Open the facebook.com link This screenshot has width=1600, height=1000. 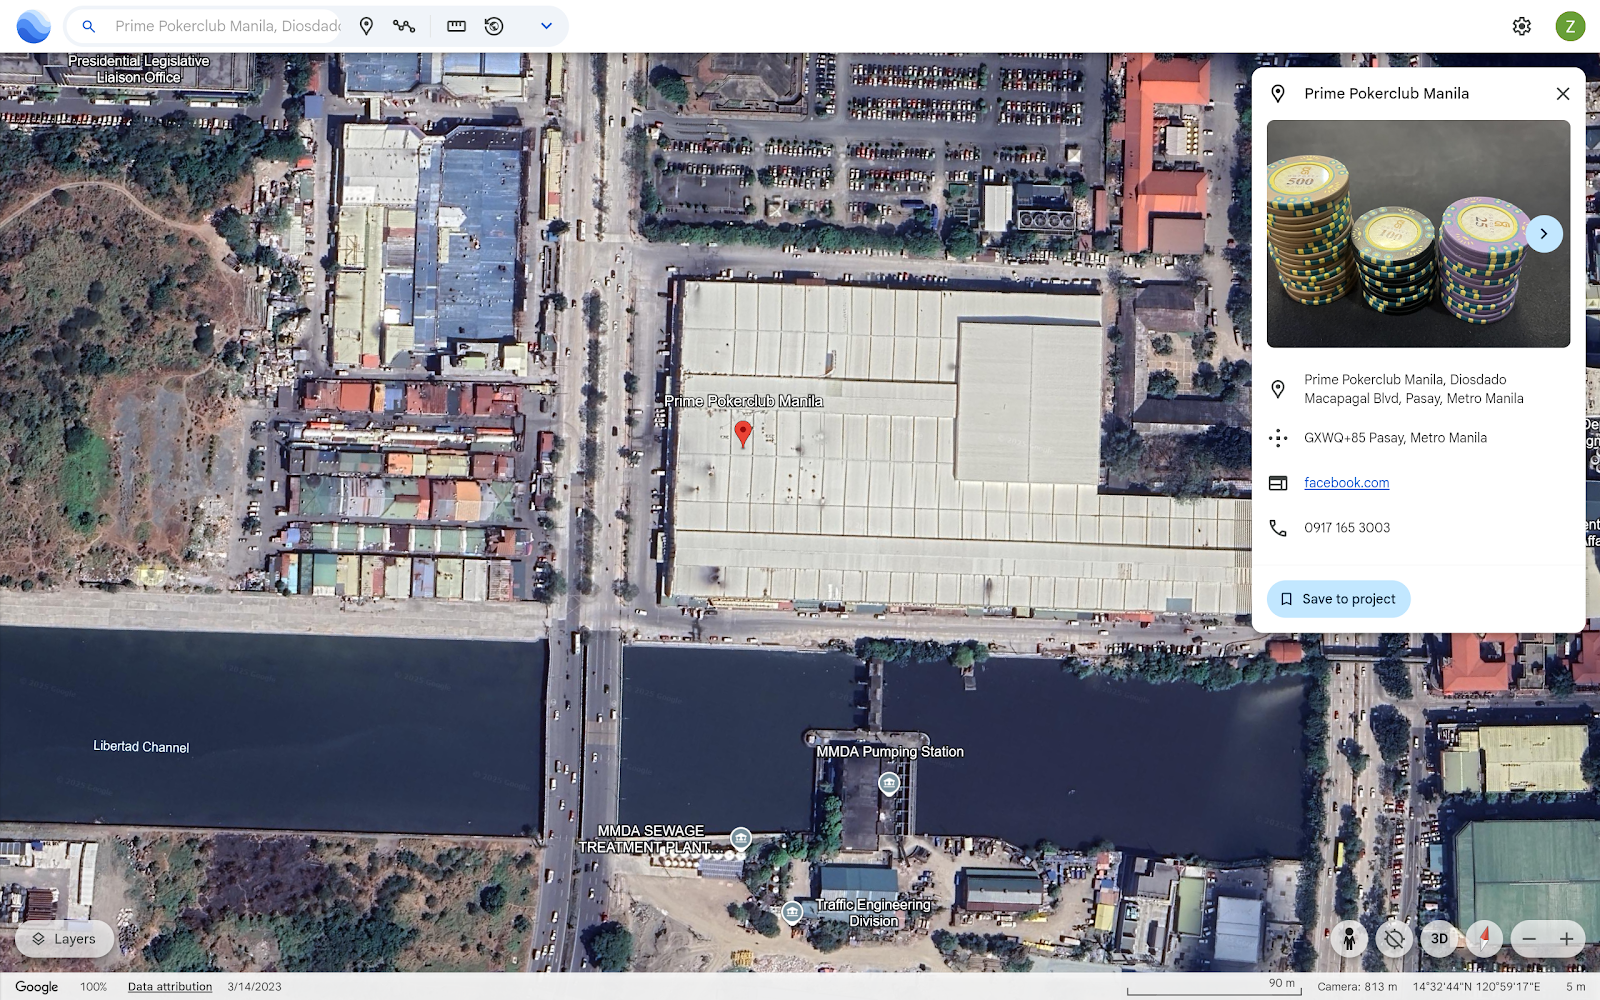(1346, 482)
